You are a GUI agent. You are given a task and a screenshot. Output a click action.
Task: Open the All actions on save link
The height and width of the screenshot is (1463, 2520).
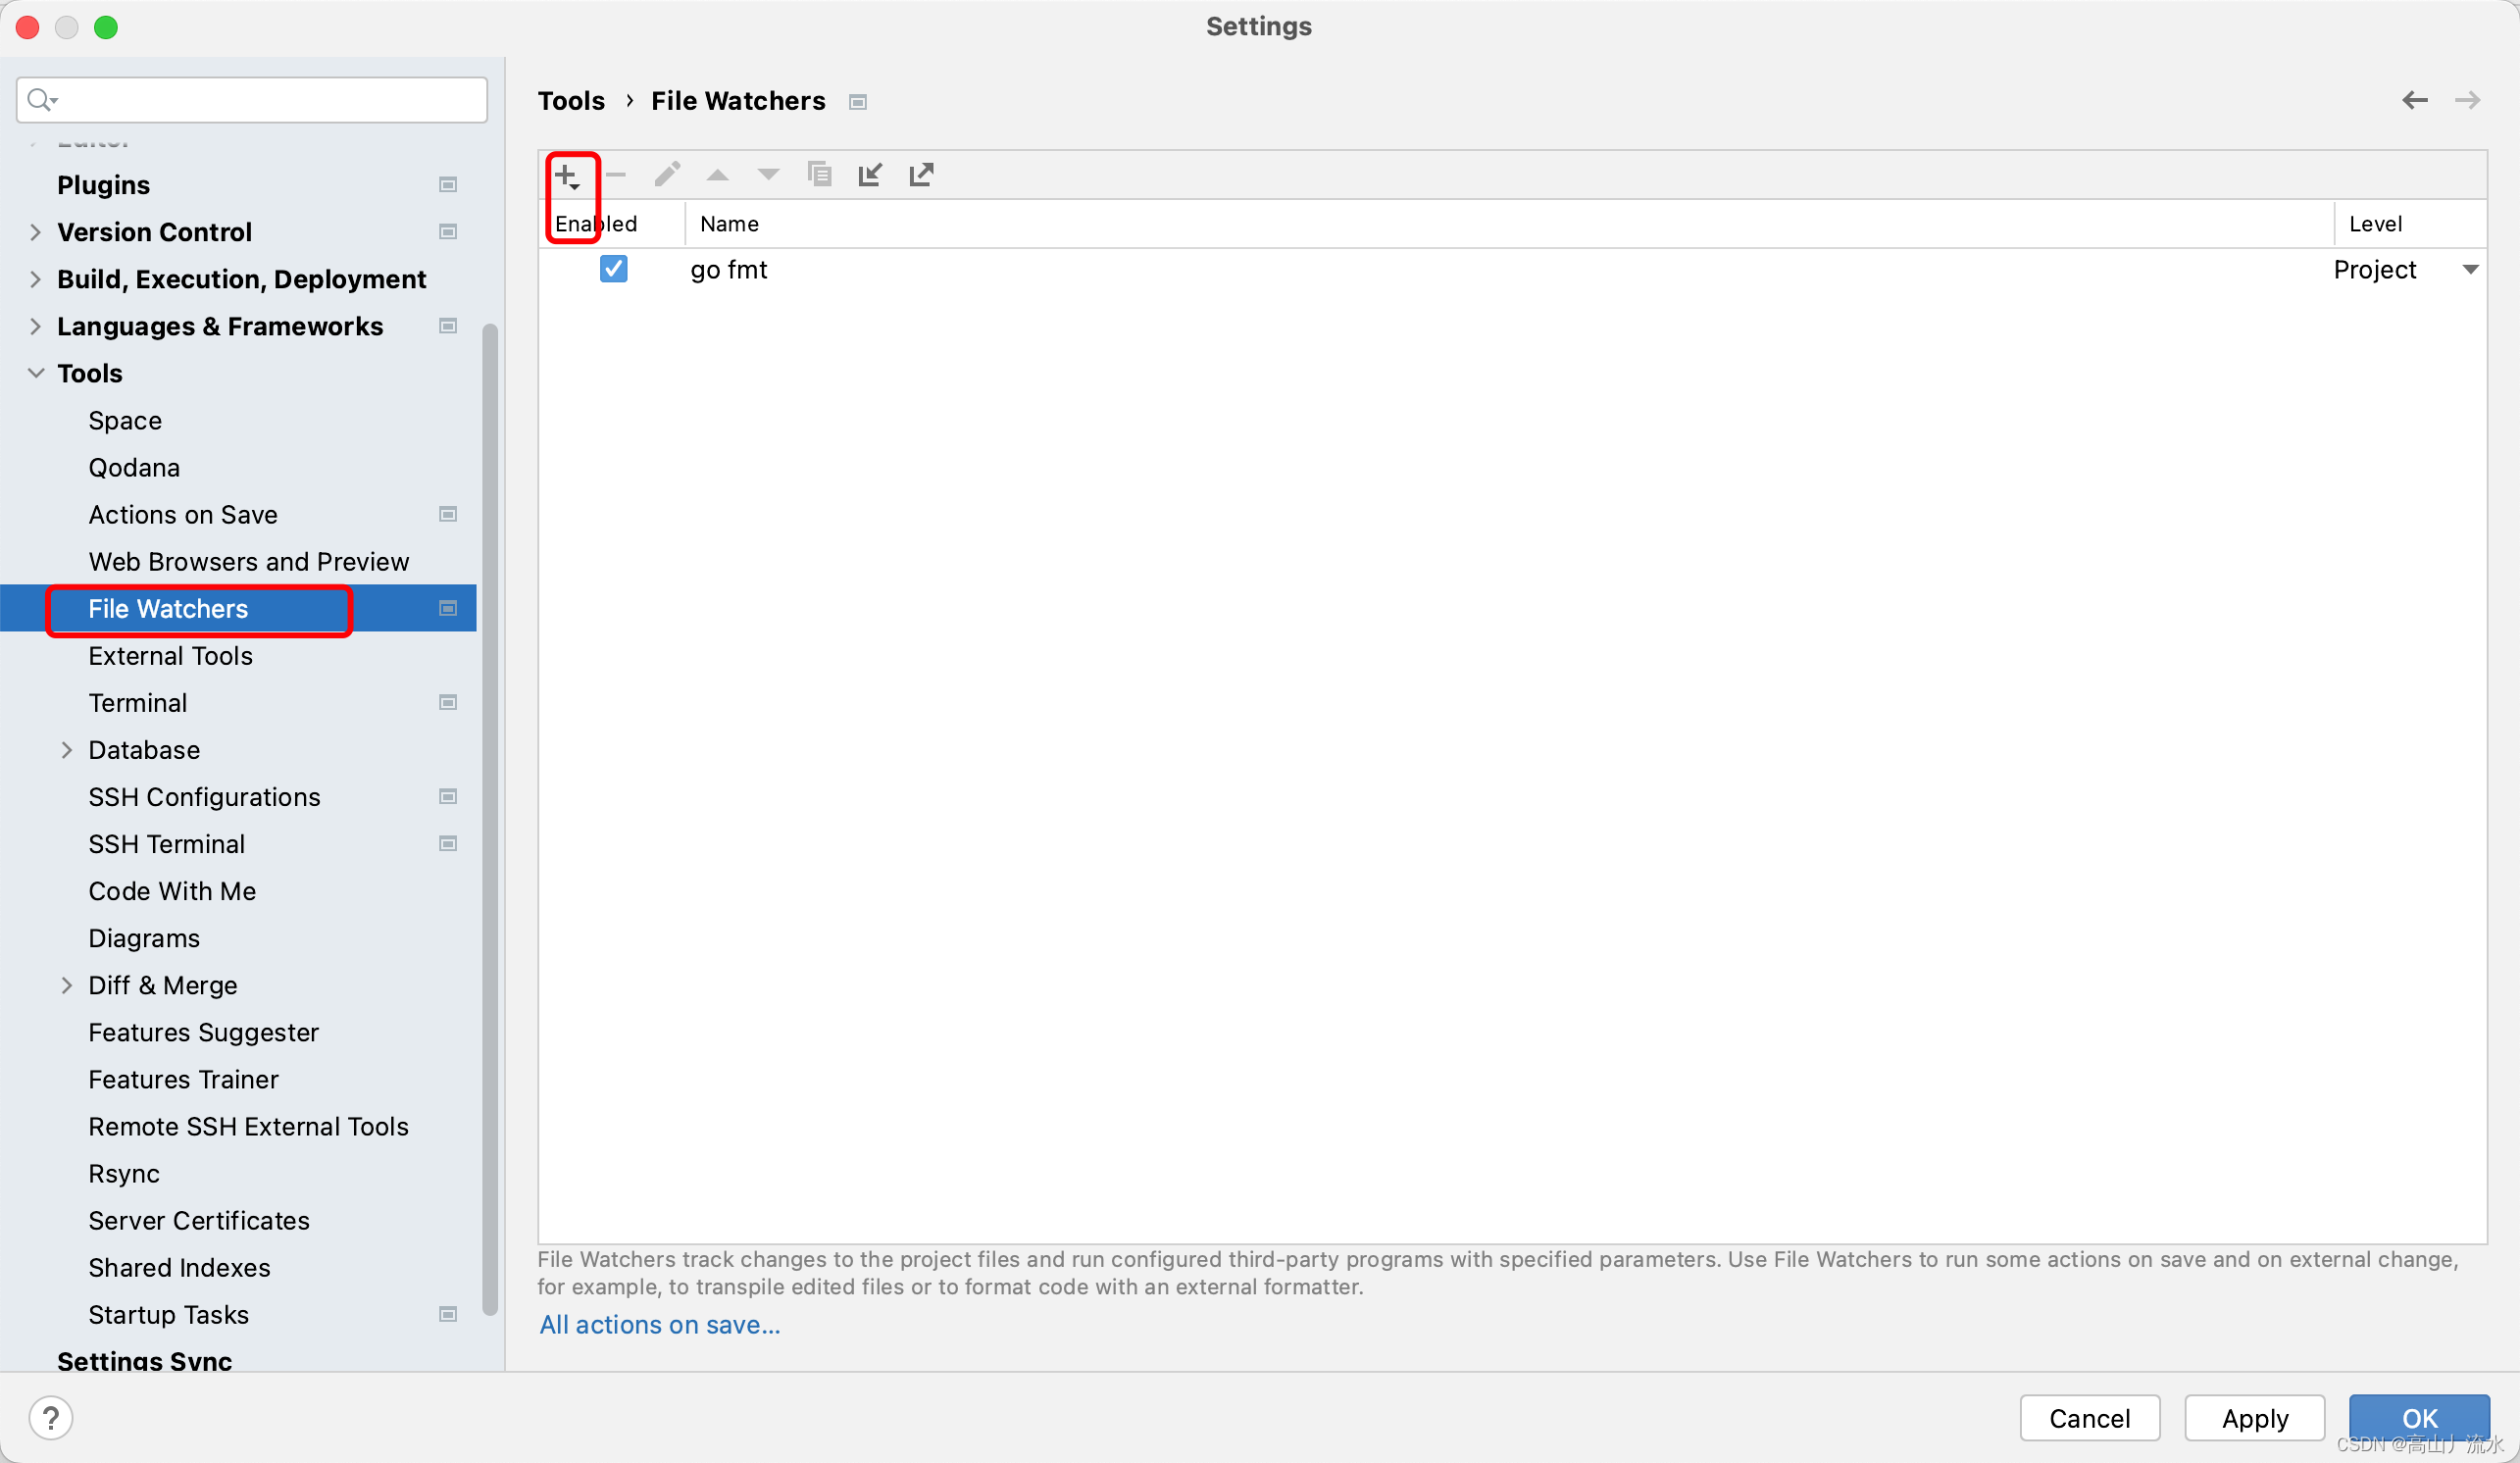(659, 1324)
